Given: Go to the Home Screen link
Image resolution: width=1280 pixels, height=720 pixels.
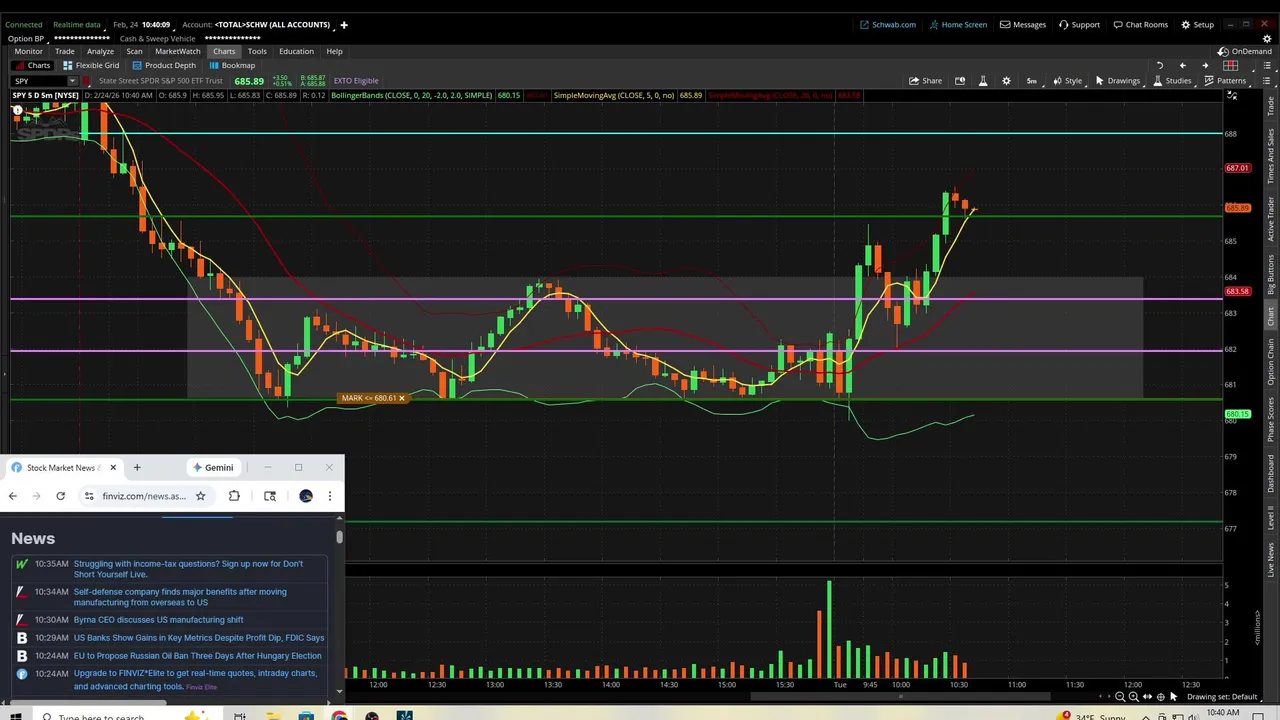Looking at the screenshot, I should (958, 25).
